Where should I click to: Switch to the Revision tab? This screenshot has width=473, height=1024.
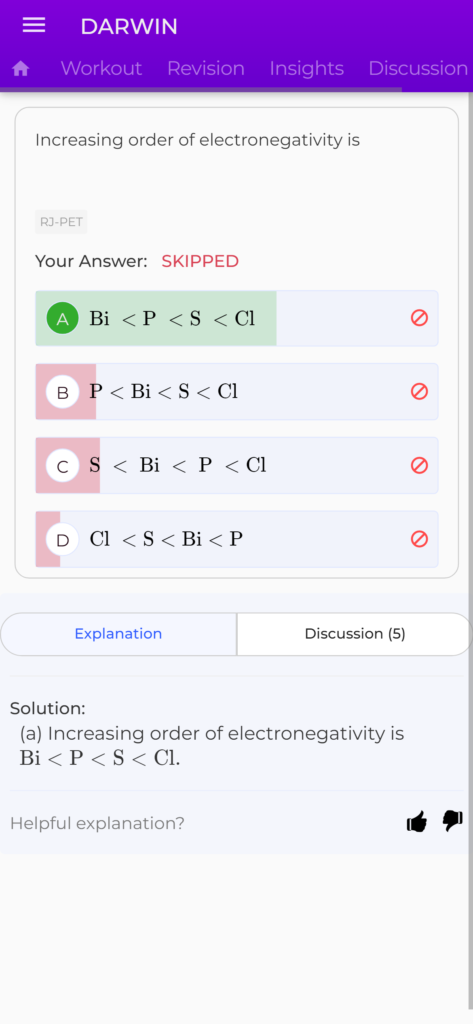coord(206,69)
